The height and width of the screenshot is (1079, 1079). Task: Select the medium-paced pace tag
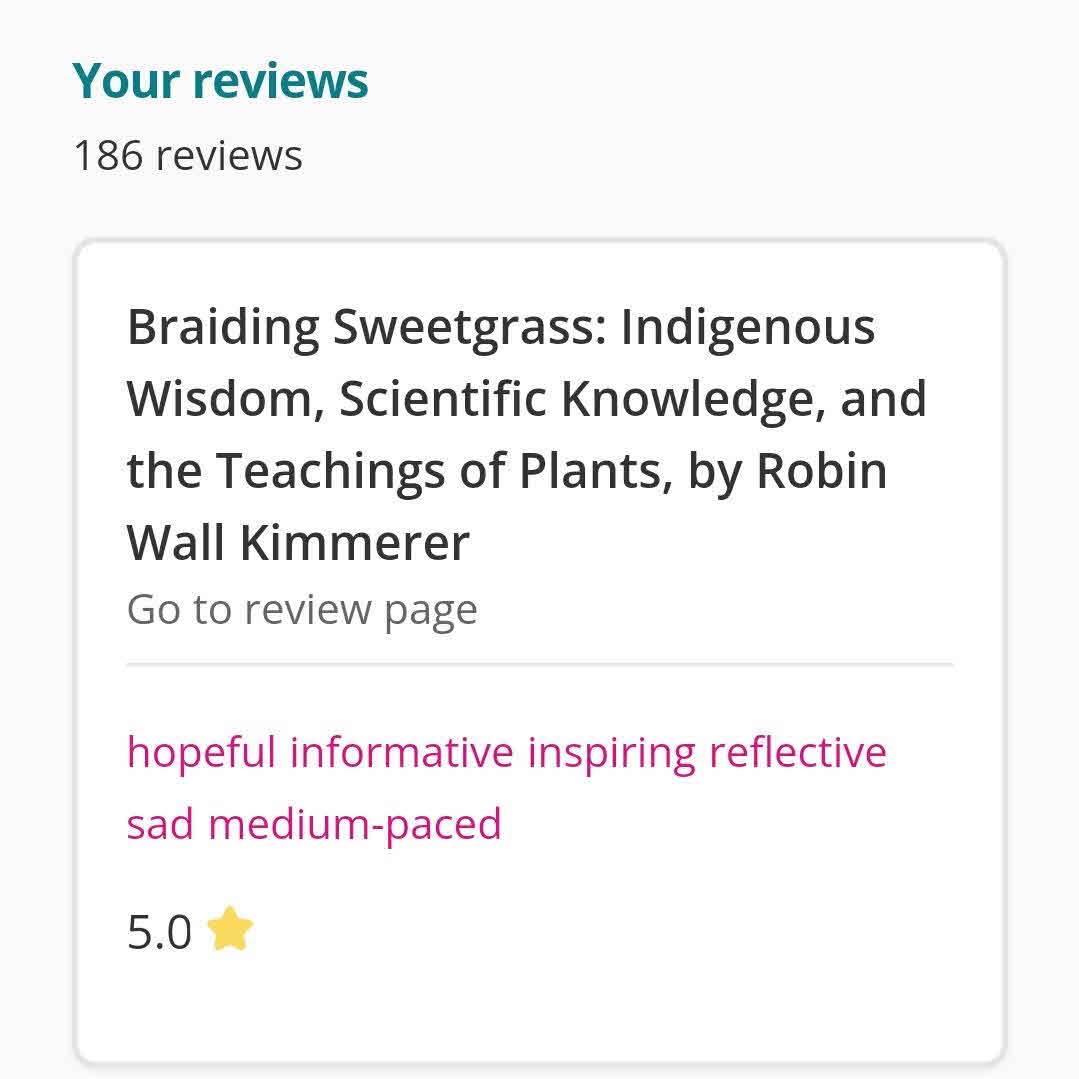354,824
